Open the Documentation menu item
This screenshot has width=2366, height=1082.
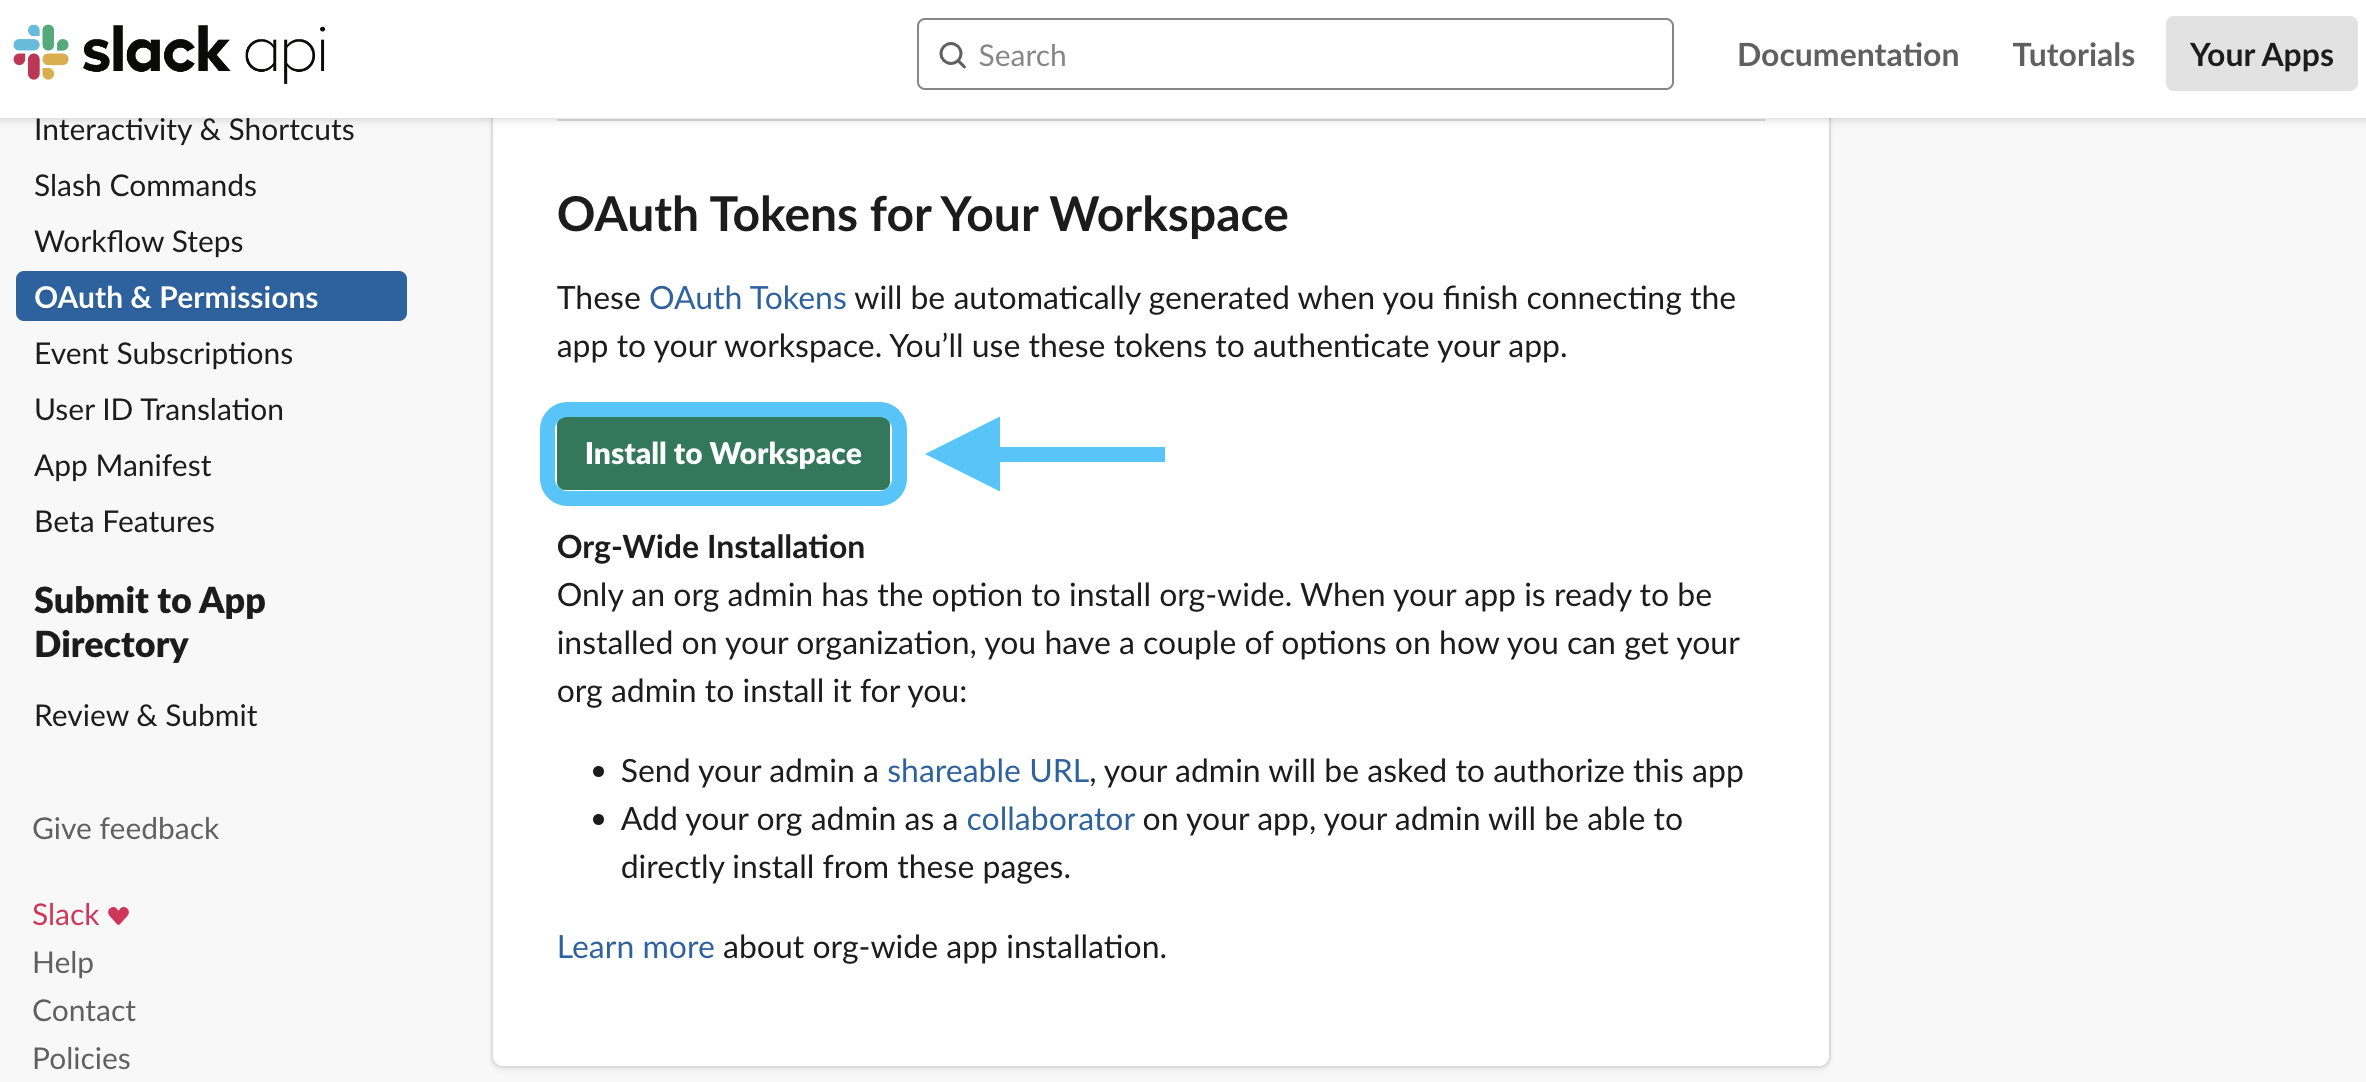coord(1847,55)
